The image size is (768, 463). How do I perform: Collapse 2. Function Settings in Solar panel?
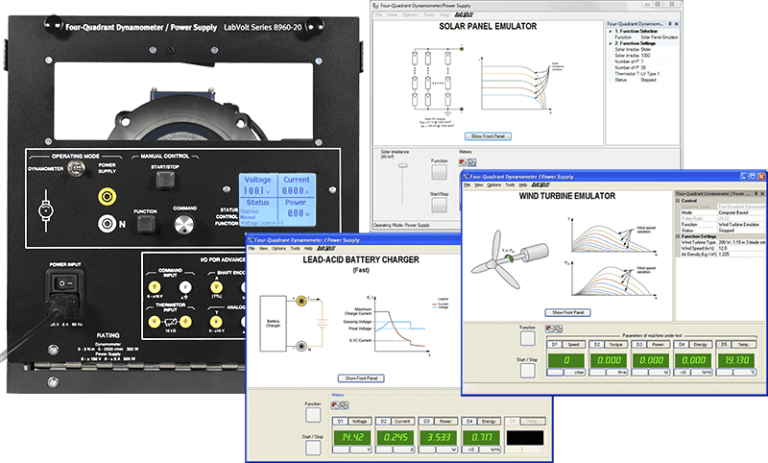coord(611,43)
